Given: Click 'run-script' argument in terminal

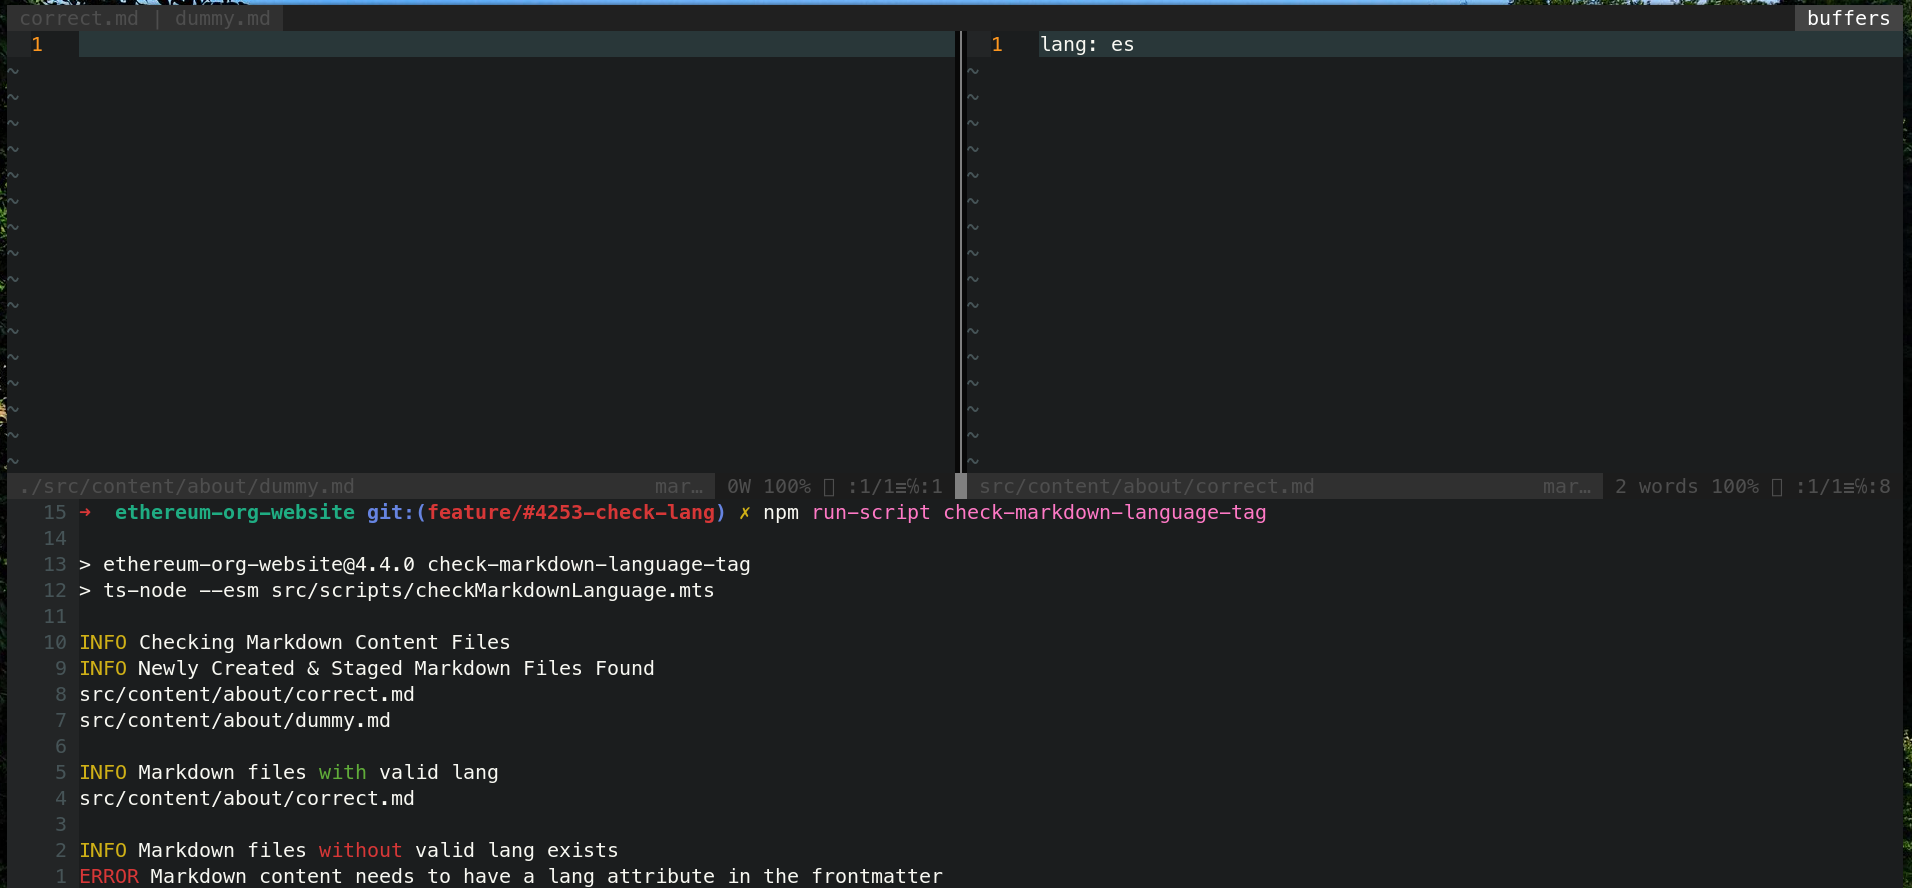Looking at the screenshot, I should (871, 512).
